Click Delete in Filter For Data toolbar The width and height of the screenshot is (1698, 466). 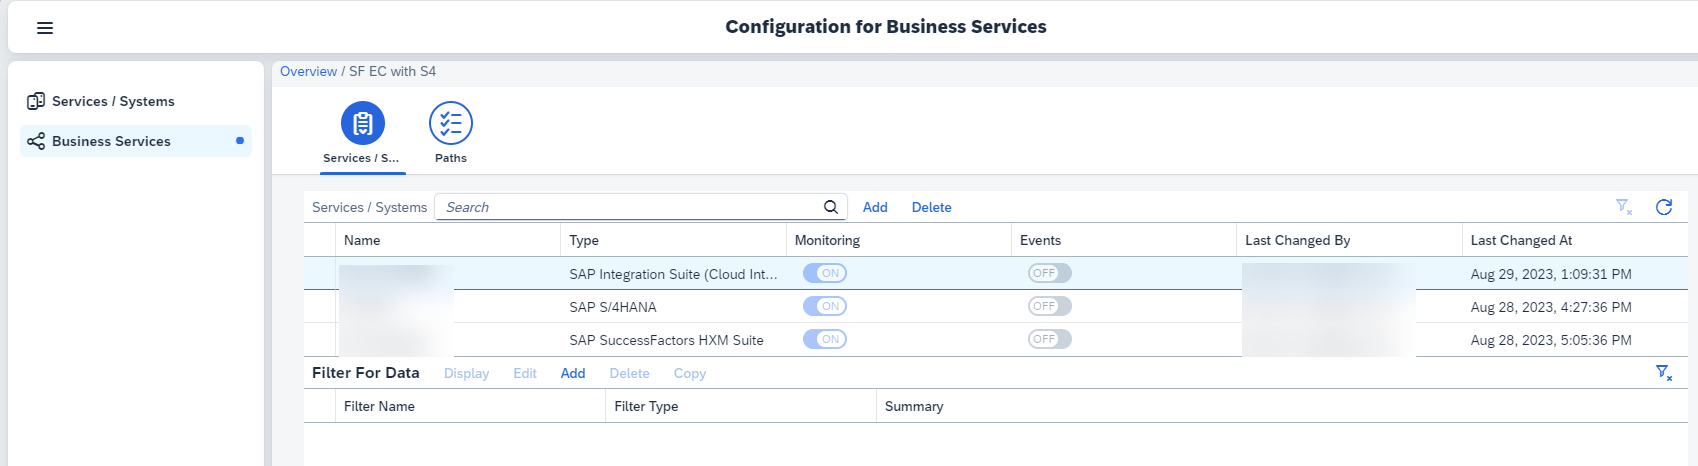[x=629, y=373]
